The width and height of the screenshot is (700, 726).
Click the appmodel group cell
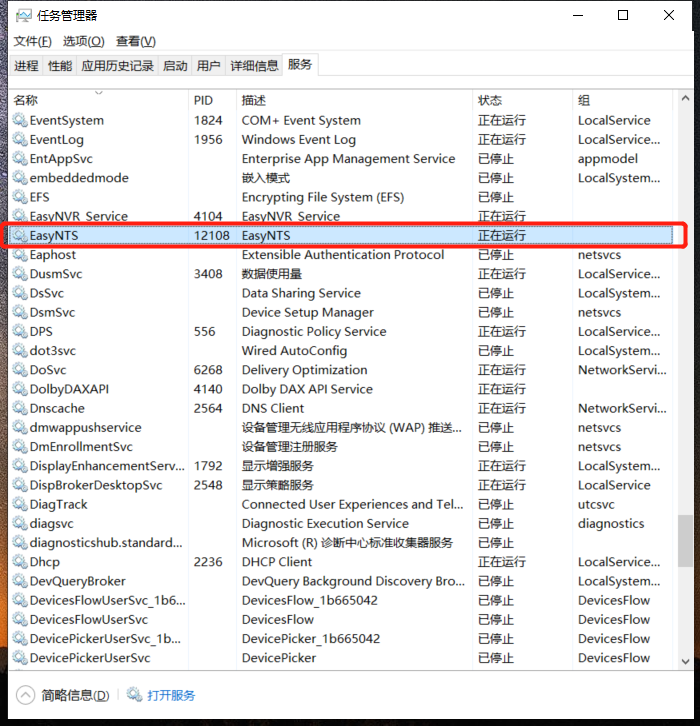pyautogui.click(x=607, y=159)
